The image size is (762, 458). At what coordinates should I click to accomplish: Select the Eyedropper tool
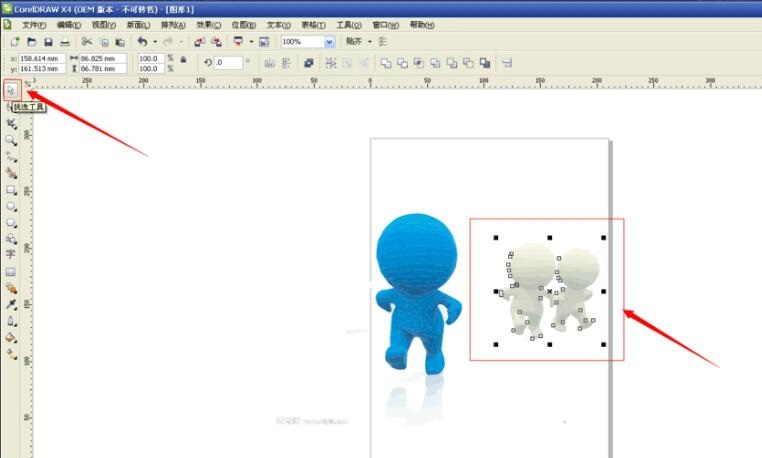pos(11,303)
